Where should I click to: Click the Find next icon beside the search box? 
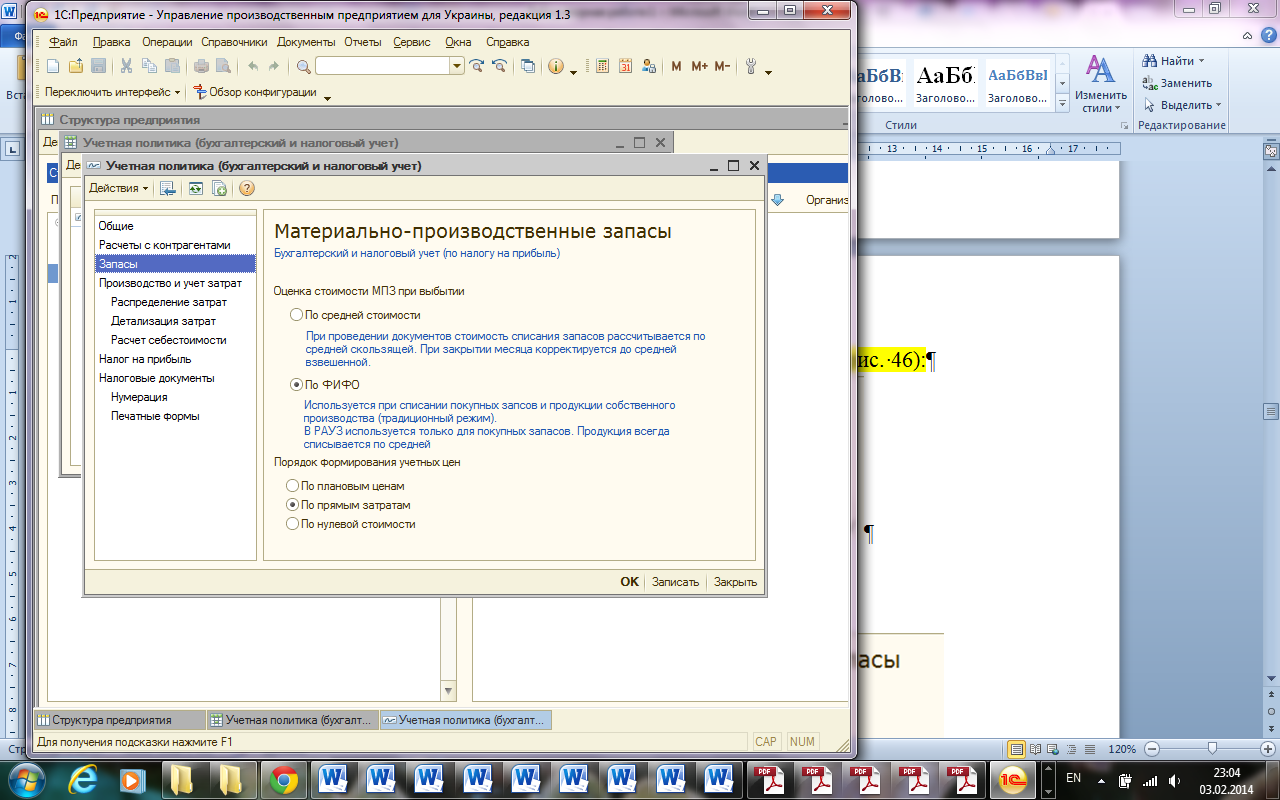click(477, 66)
